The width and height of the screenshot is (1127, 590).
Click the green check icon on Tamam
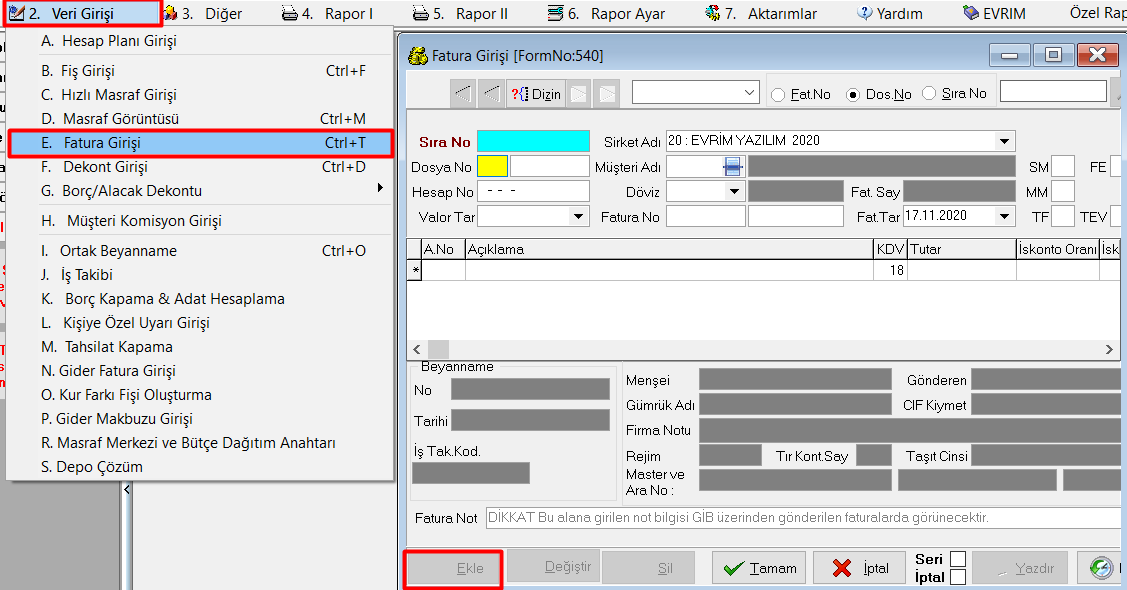tap(733, 568)
